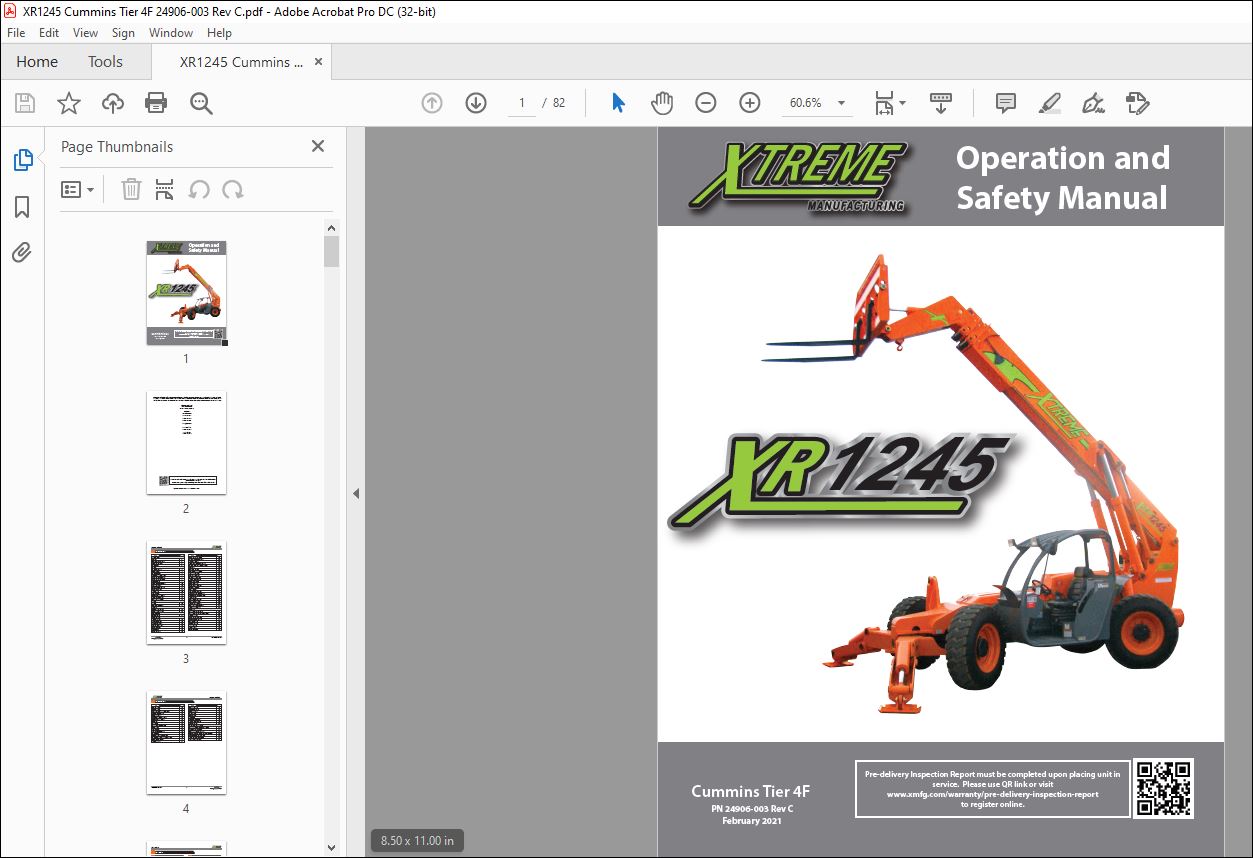Switch to the Home tab
Image resolution: width=1253 pixels, height=858 pixels.
click(x=37, y=62)
